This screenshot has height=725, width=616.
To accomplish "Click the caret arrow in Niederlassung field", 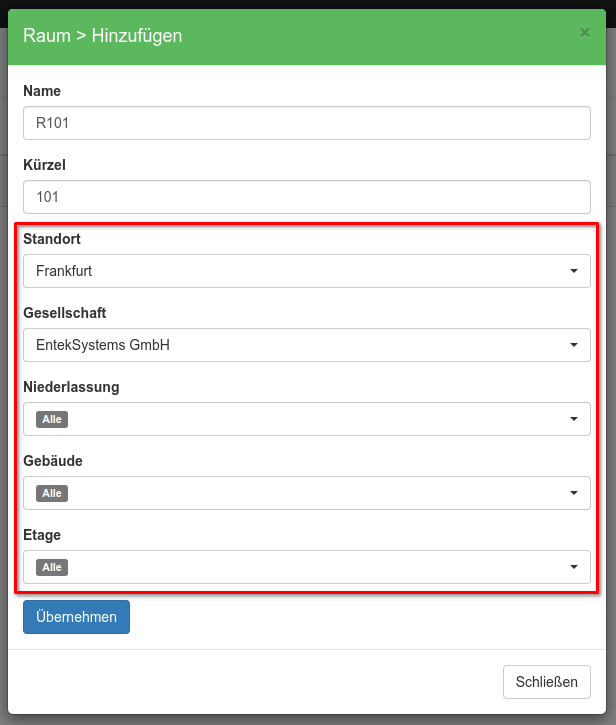I will [x=574, y=419].
